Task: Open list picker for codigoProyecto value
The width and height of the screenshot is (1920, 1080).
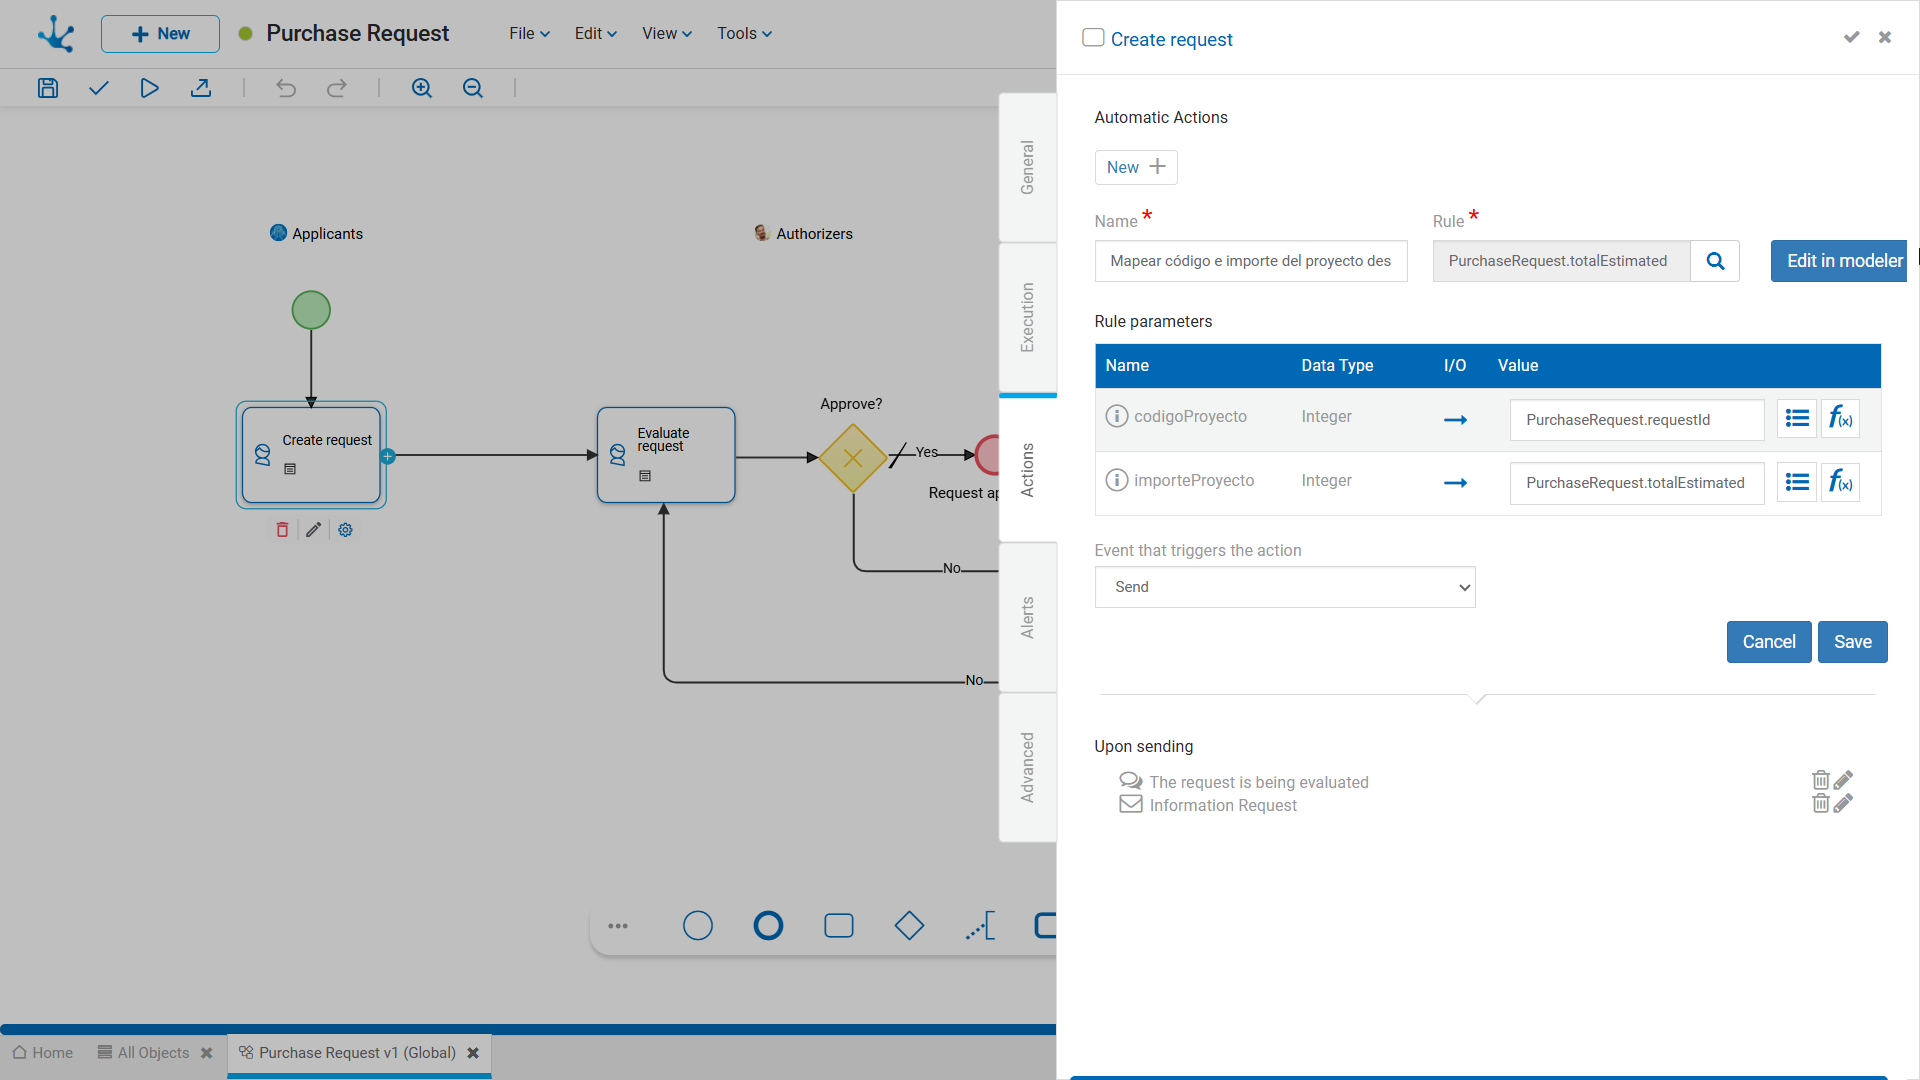Action: coord(1797,419)
